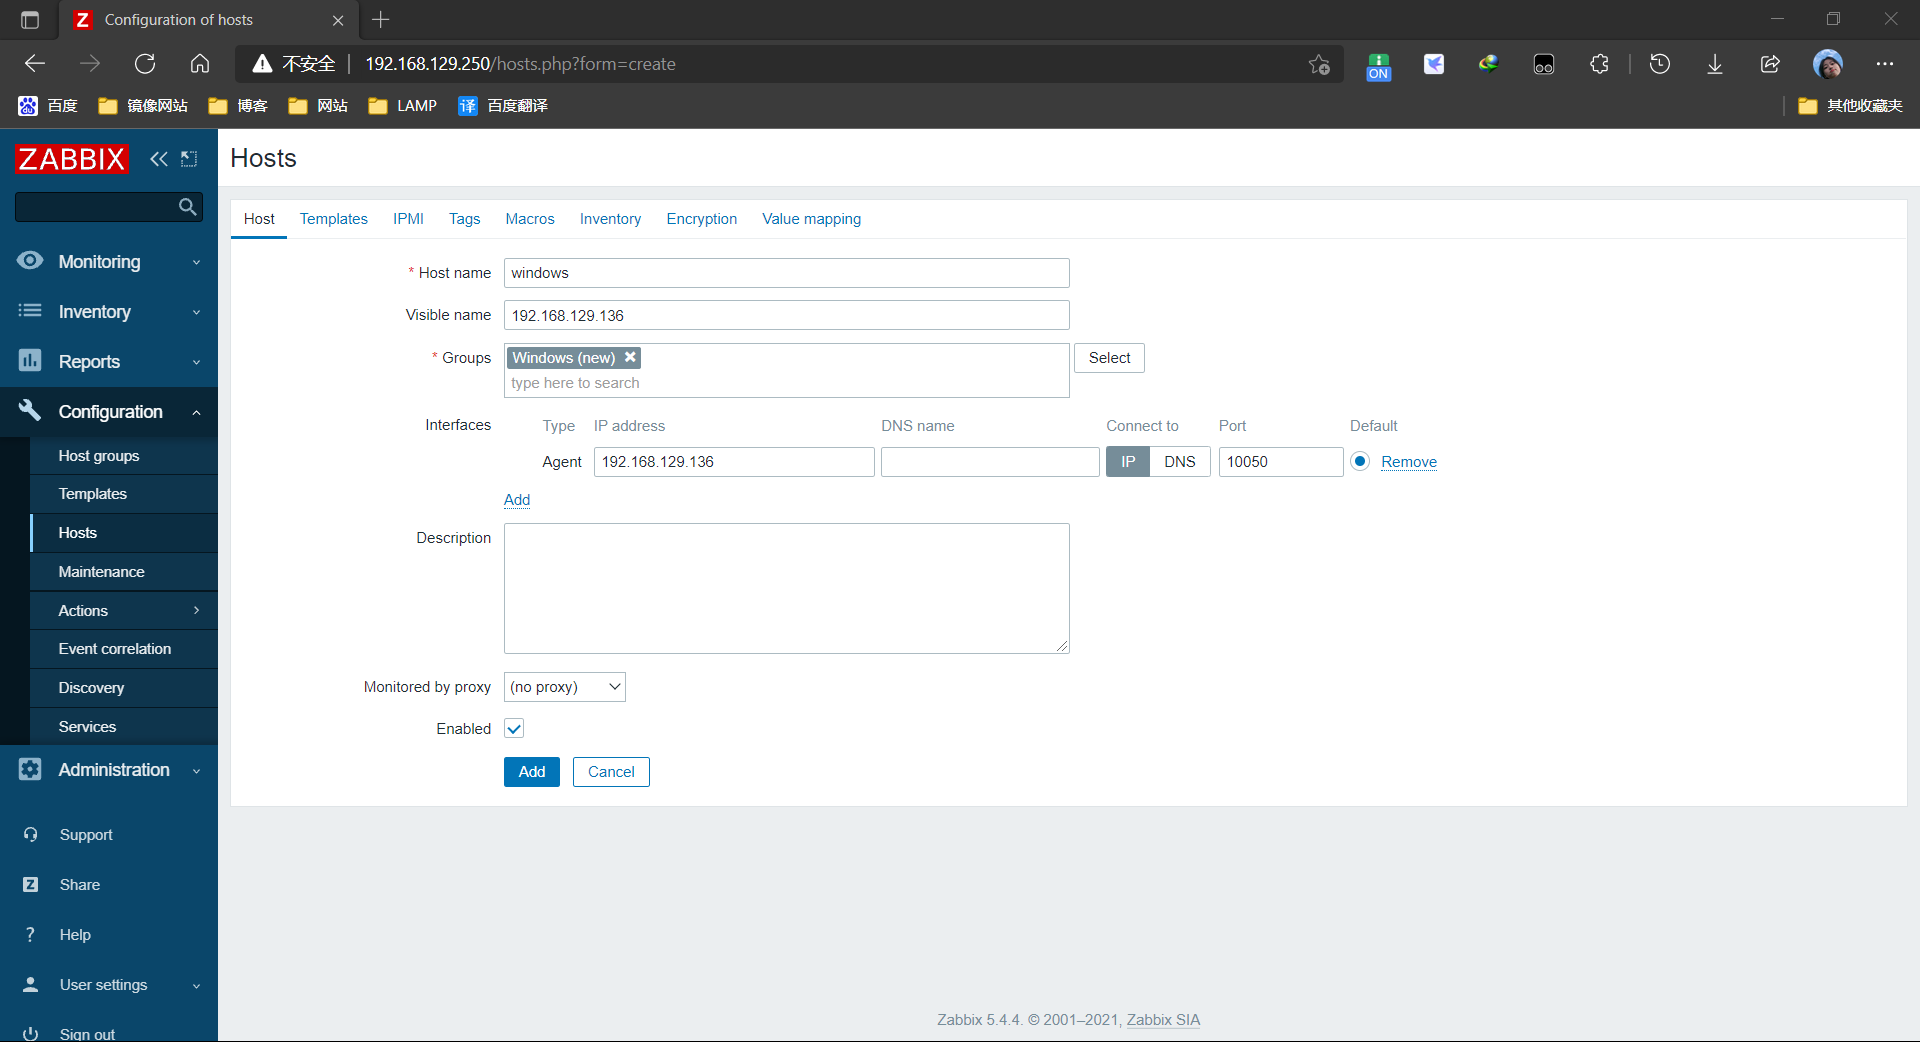Uncheck the Enabled checkbox

[x=514, y=729]
